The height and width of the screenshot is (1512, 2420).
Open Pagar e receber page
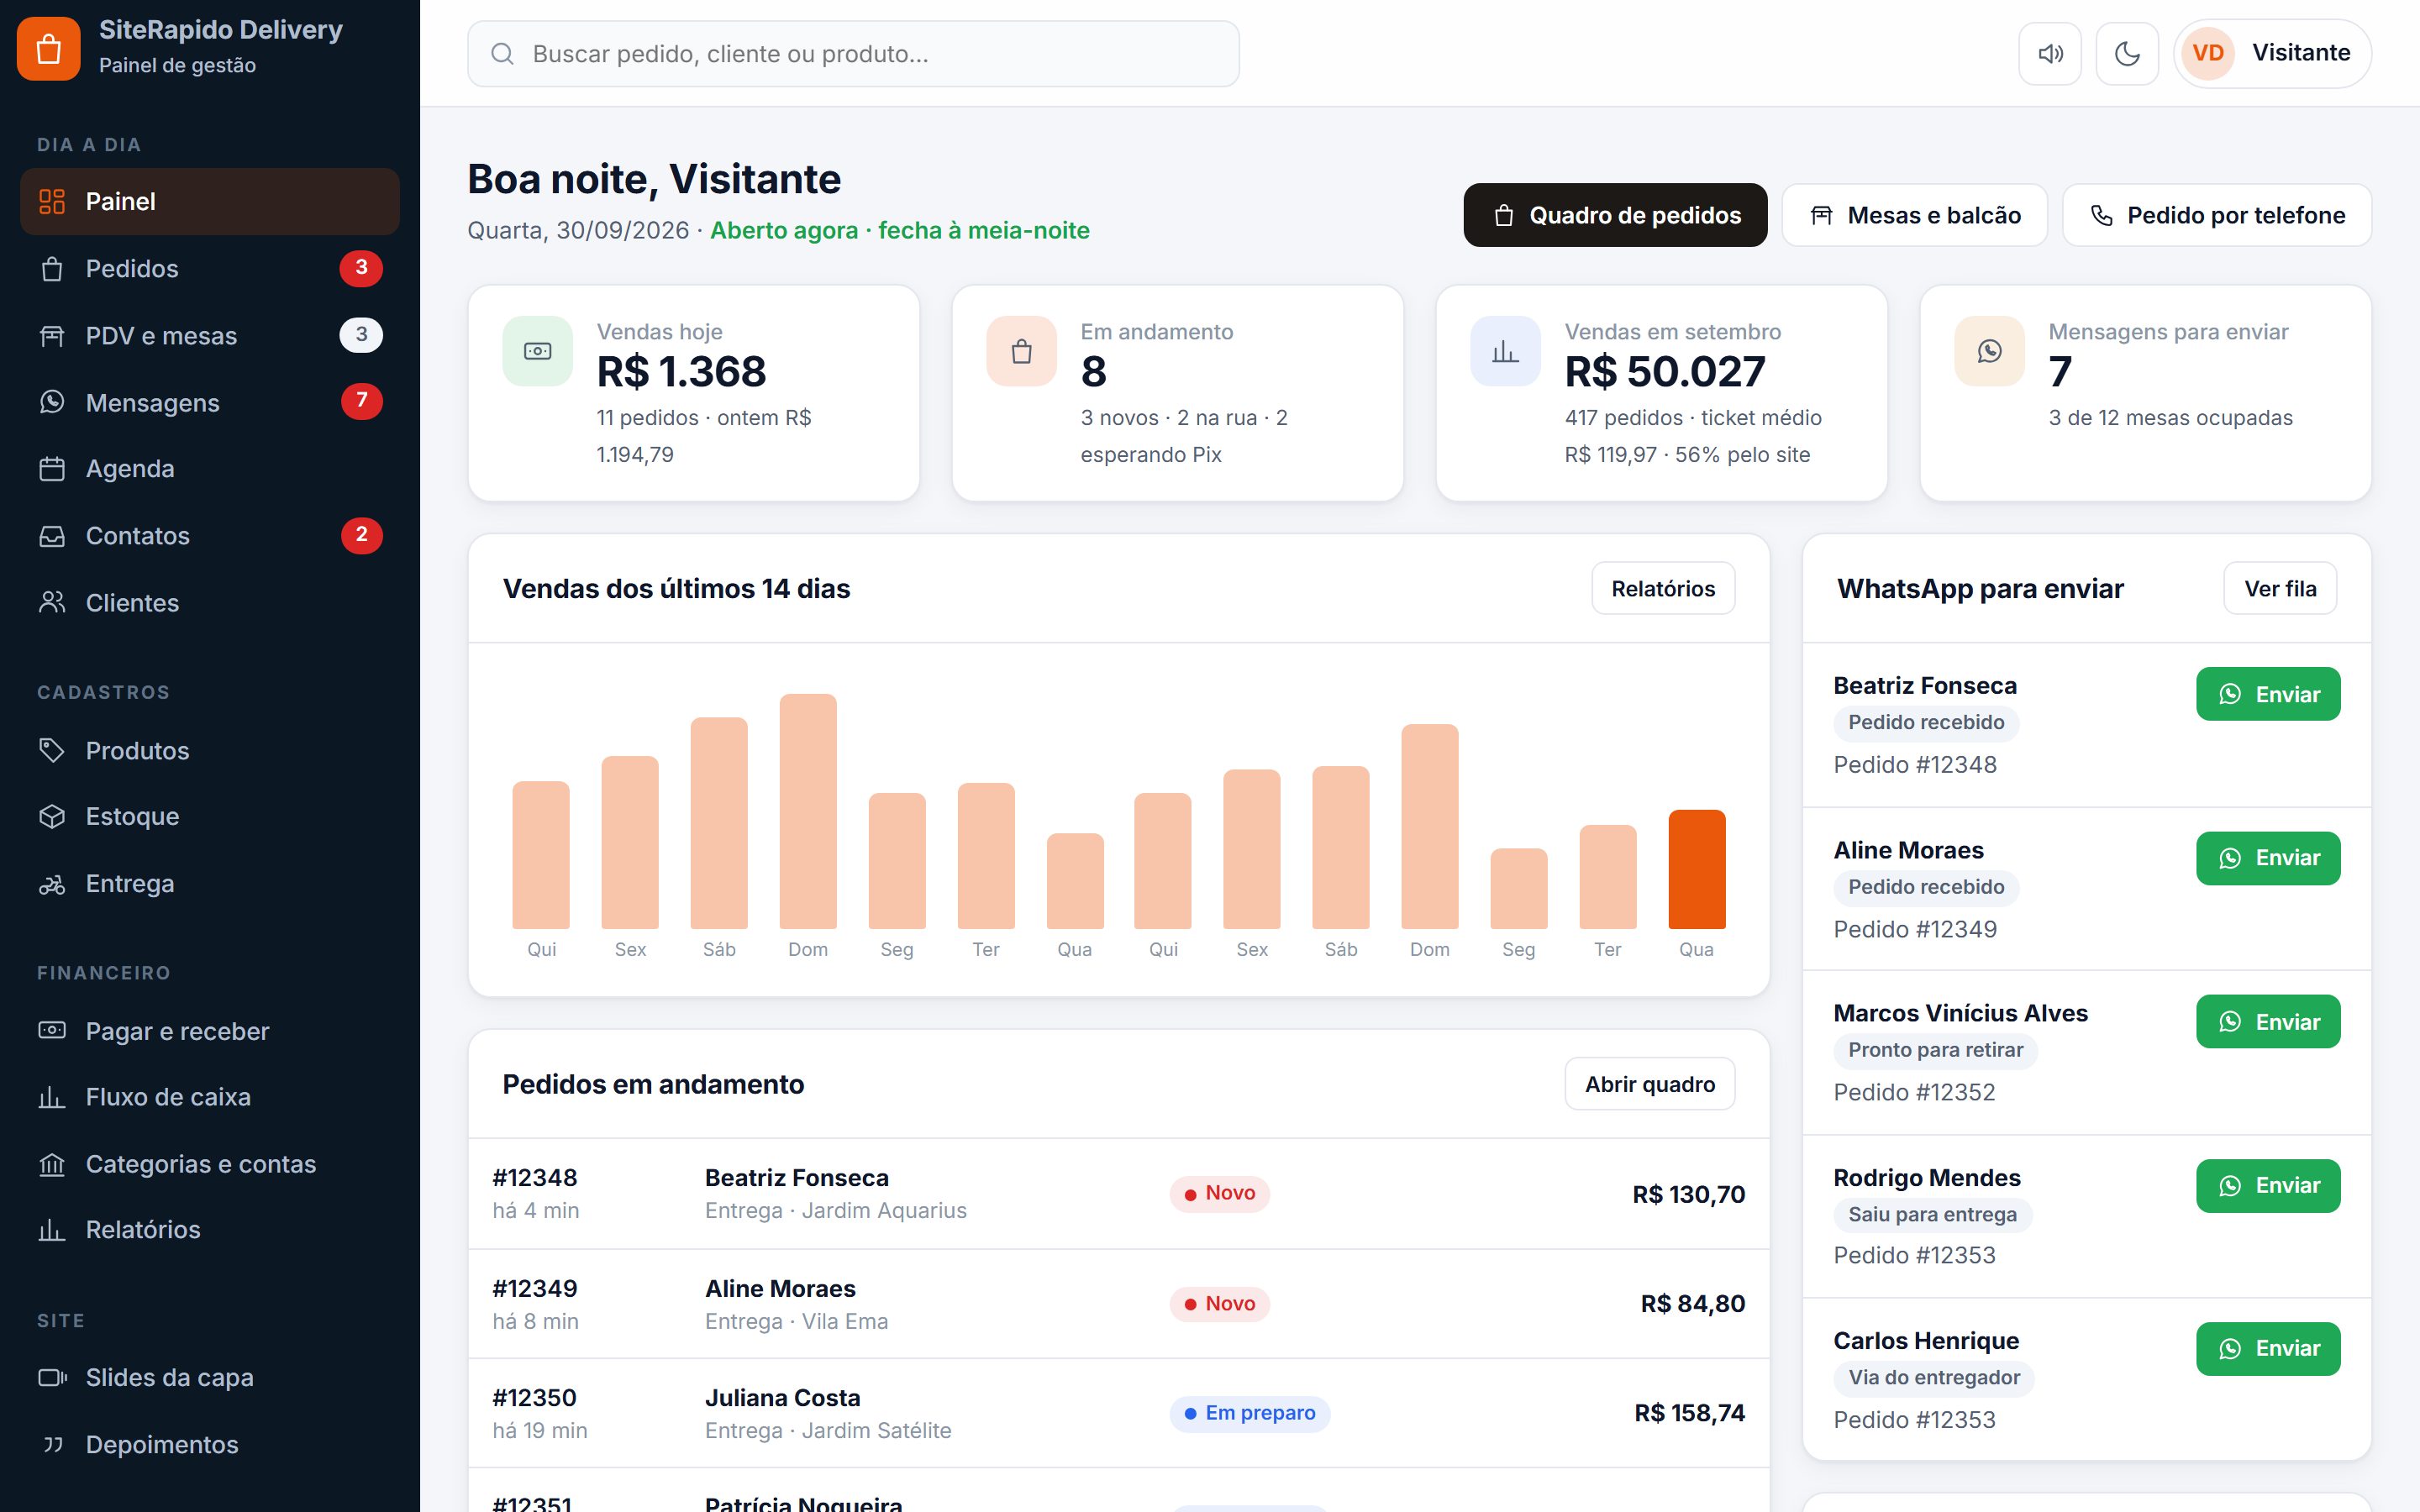click(x=210, y=1031)
